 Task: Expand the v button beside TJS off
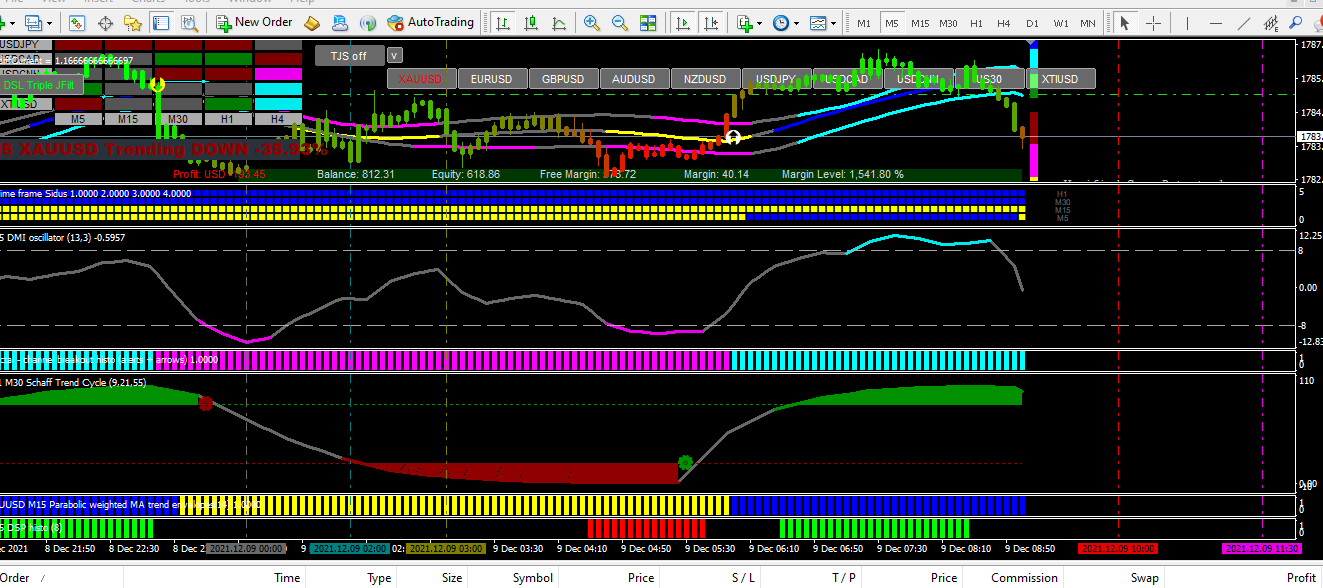(395, 56)
